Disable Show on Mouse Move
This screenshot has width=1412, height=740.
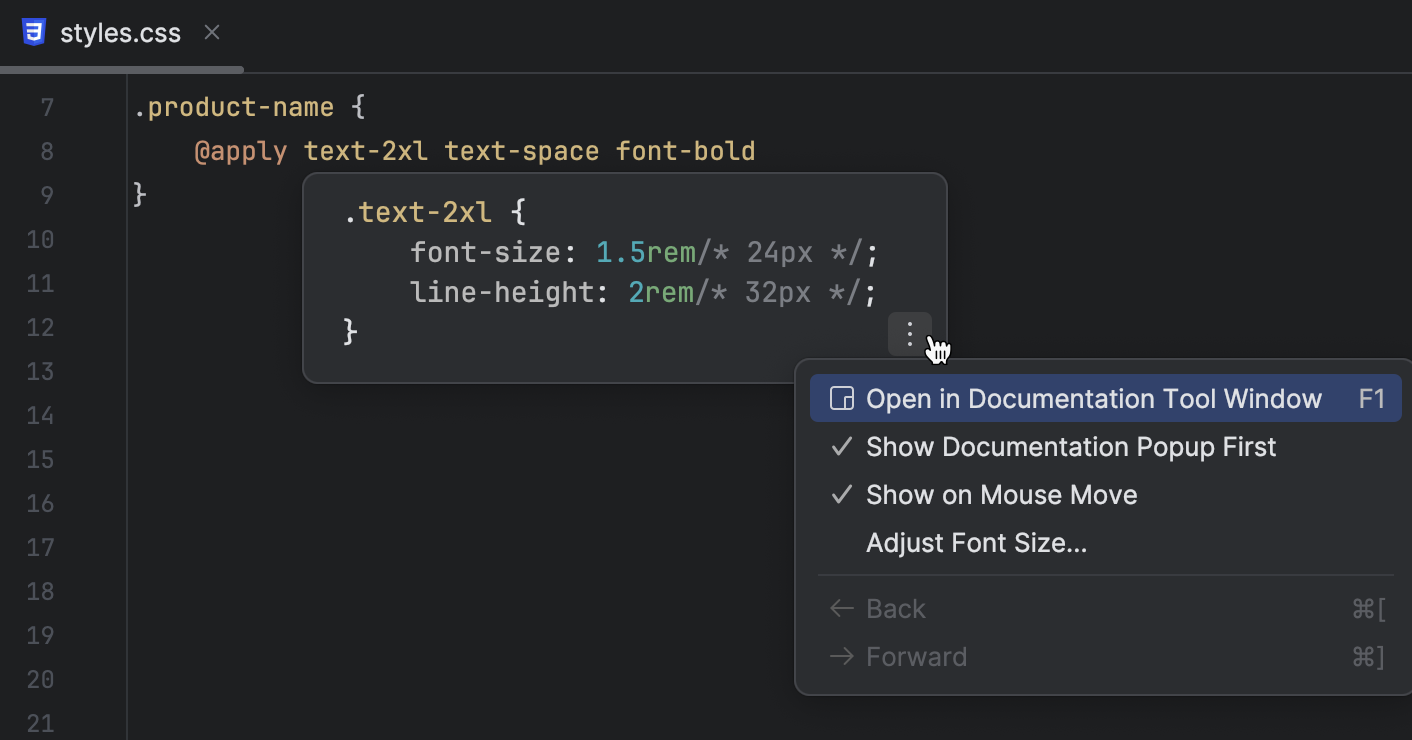pyautogui.click(x=1001, y=495)
